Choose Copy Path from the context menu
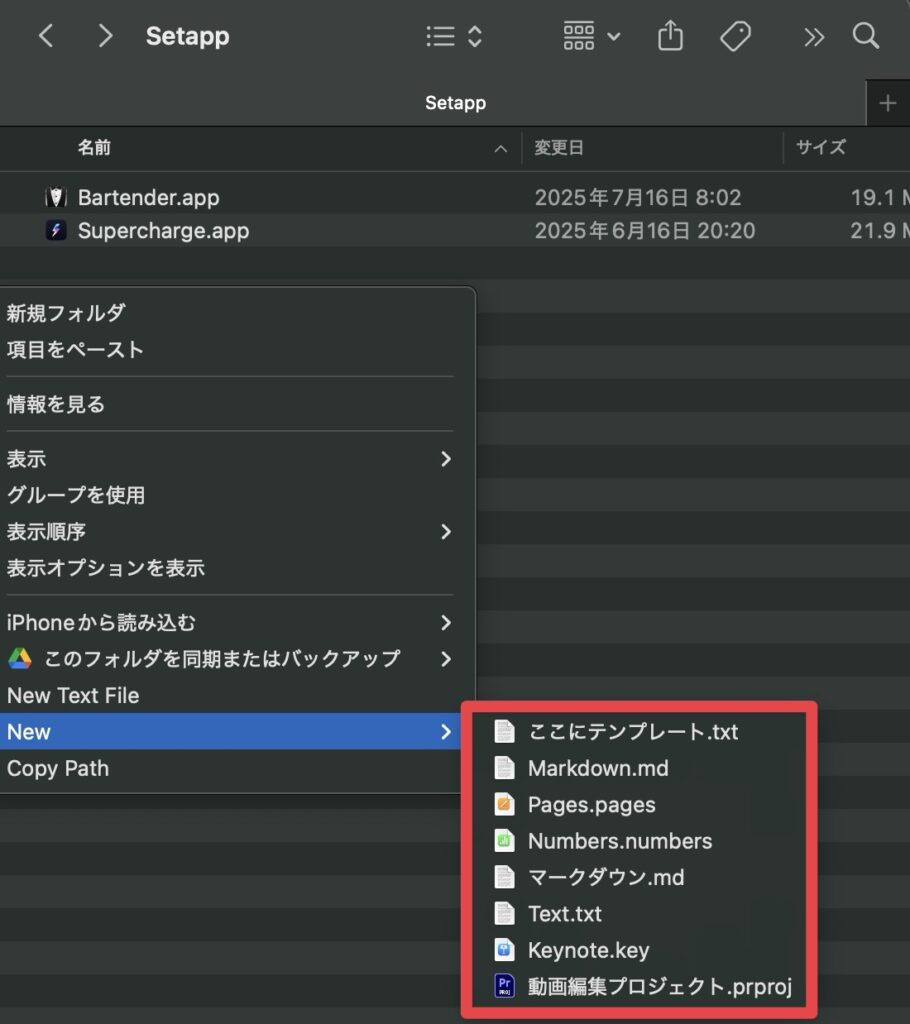This screenshot has height=1024, width=910. [x=230, y=769]
